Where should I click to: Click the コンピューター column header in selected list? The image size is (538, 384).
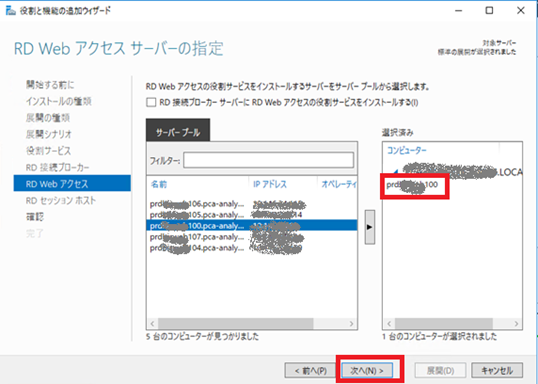click(407, 150)
